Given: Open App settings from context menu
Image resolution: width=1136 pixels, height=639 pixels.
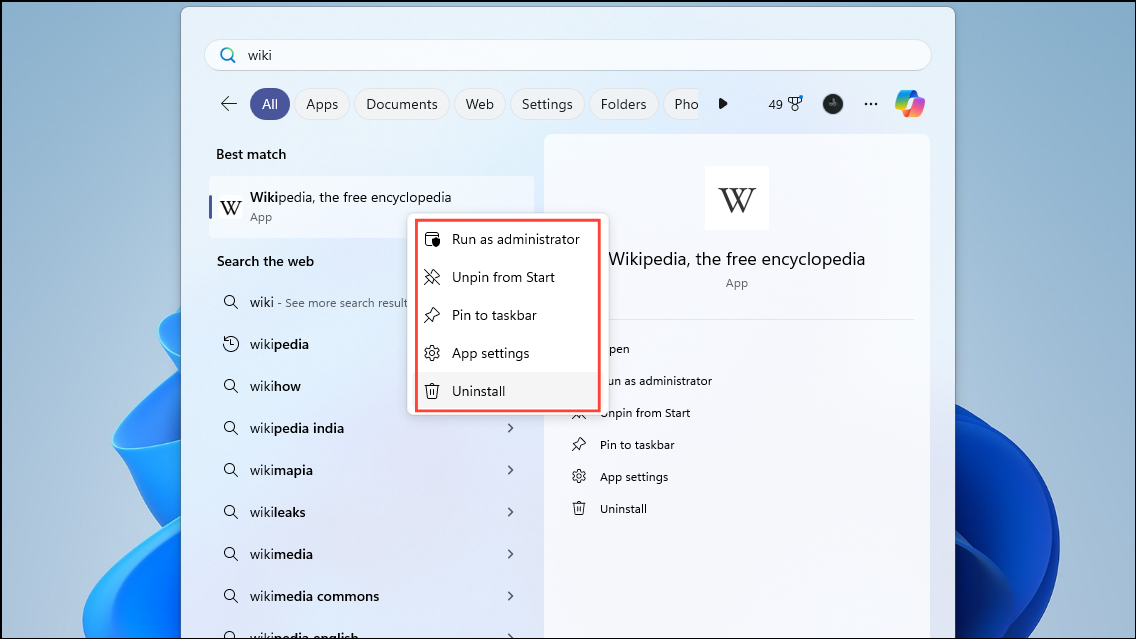Looking at the screenshot, I should [x=508, y=353].
